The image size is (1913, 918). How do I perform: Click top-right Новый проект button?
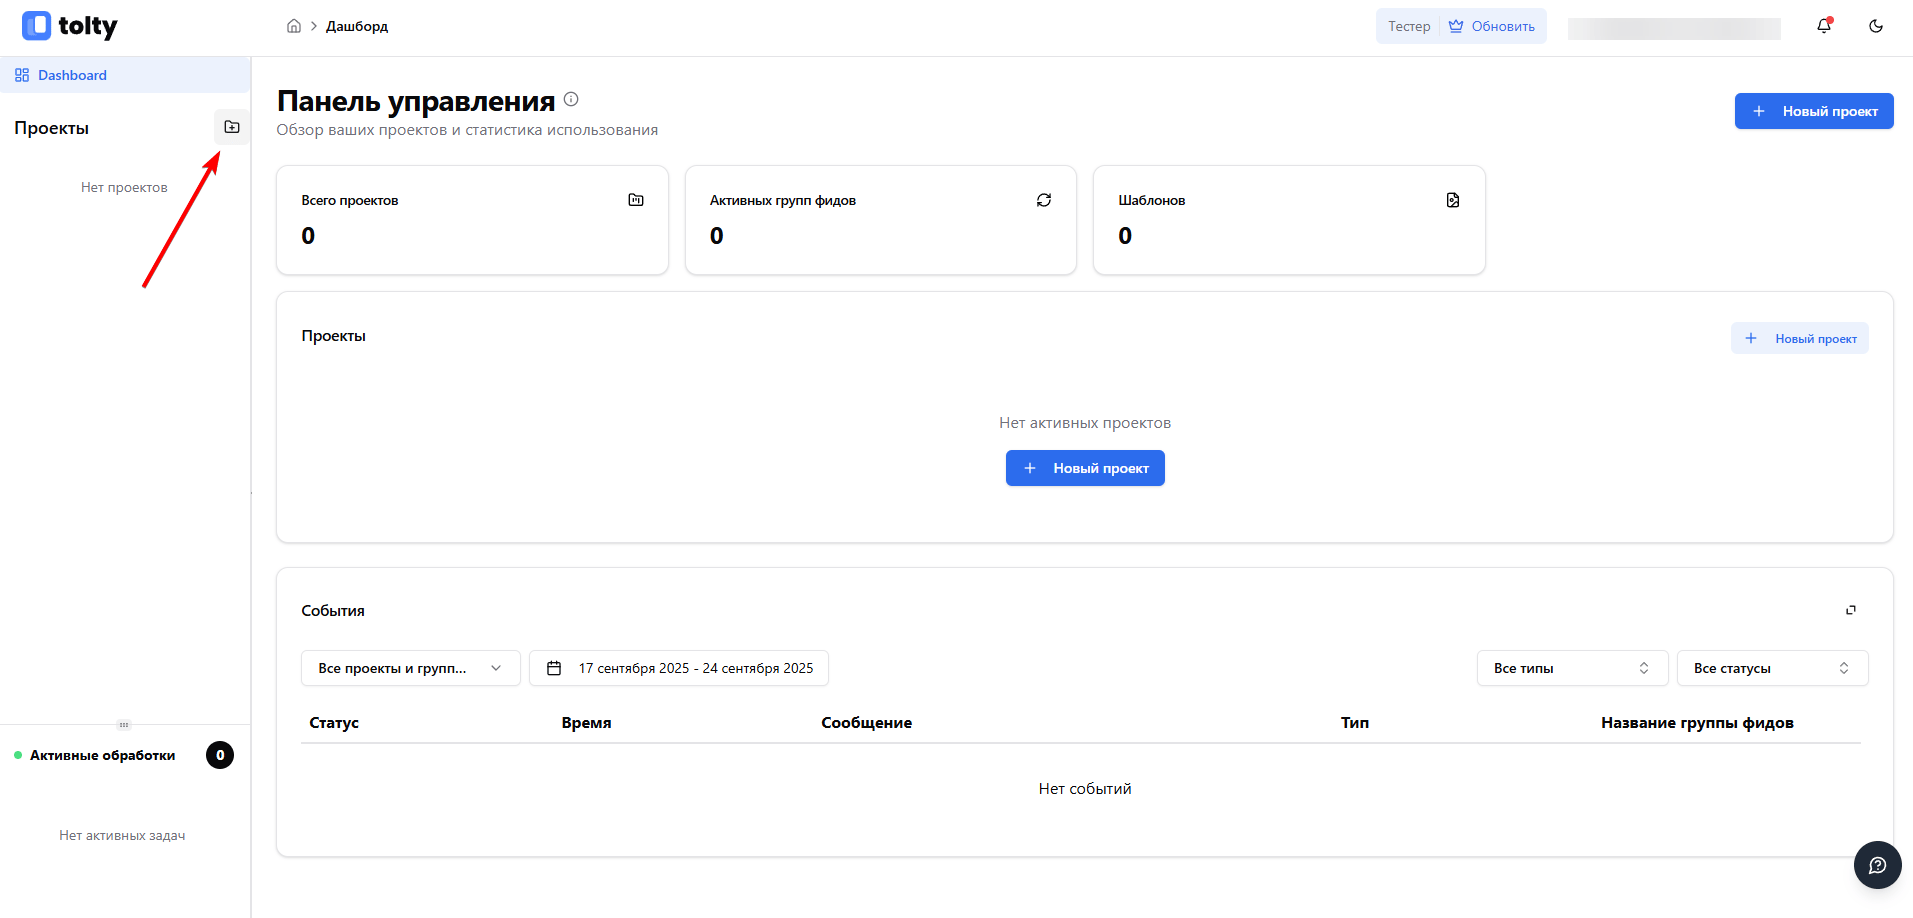[x=1814, y=111]
